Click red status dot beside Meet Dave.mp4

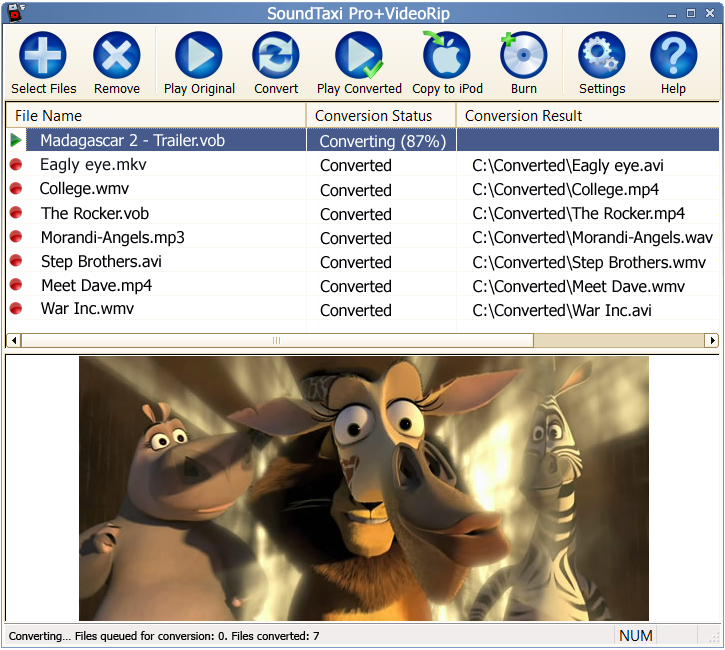[16, 285]
